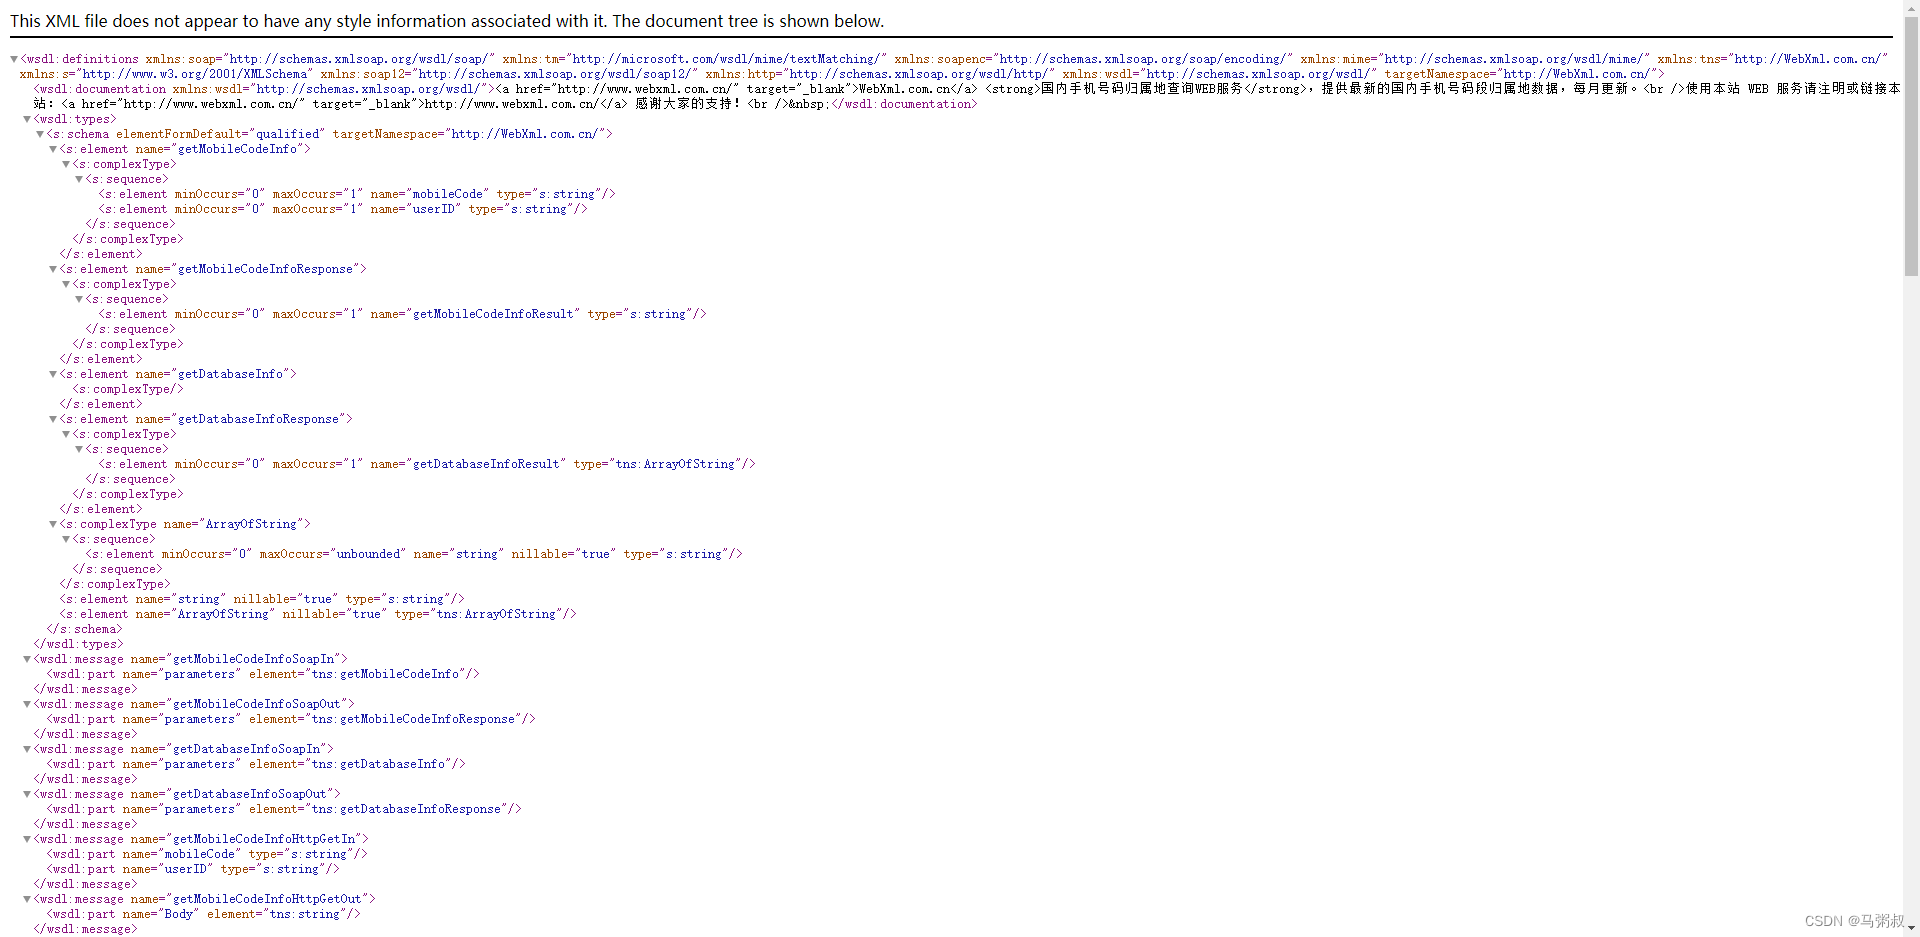Collapse the s:sequence inside ArrayOfString complexType
The height and width of the screenshot is (937, 1920).
[66, 539]
